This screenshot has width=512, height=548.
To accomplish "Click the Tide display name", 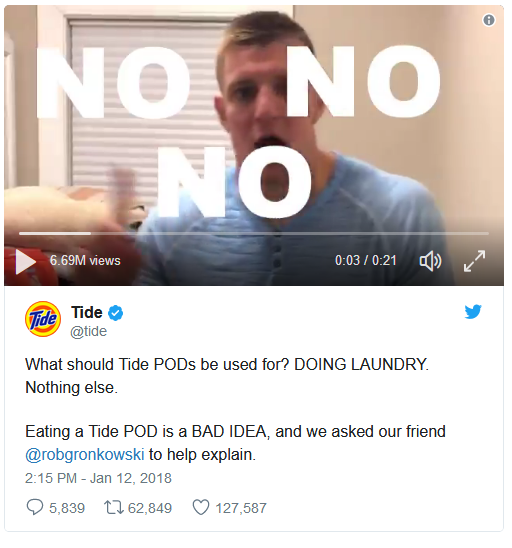I will point(87,312).
